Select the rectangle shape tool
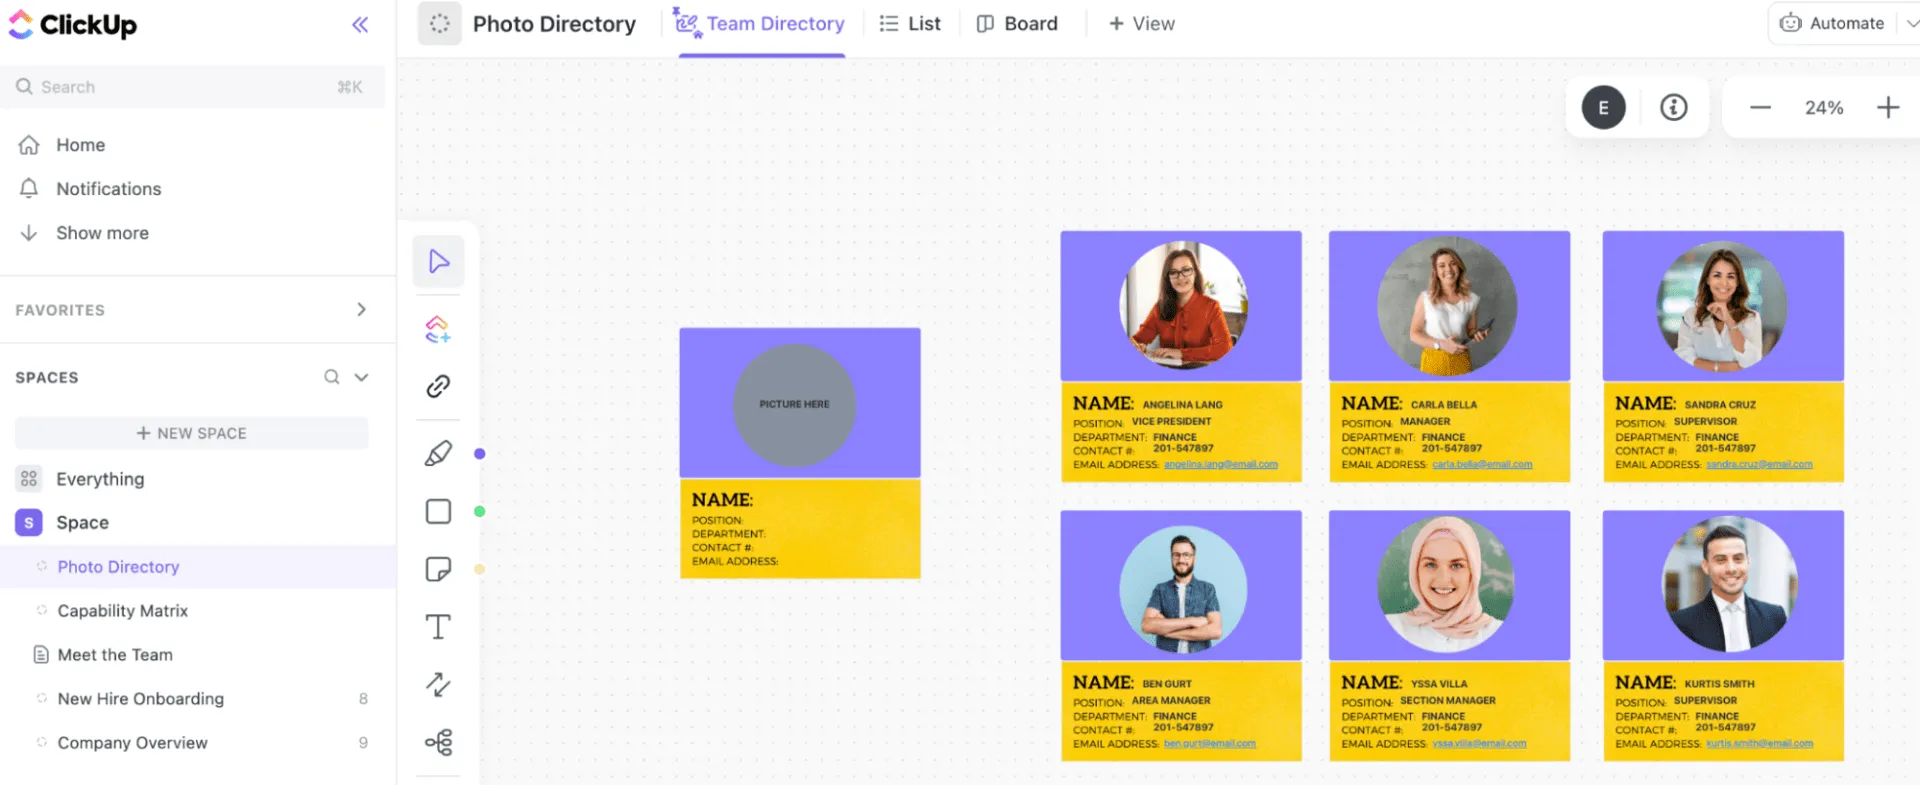This screenshot has width=1920, height=785. (438, 511)
